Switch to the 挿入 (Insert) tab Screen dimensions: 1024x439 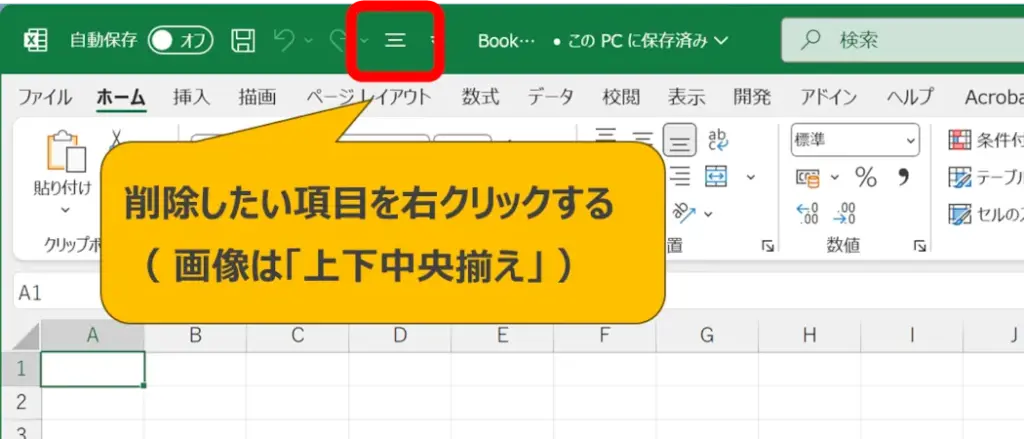[191, 97]
